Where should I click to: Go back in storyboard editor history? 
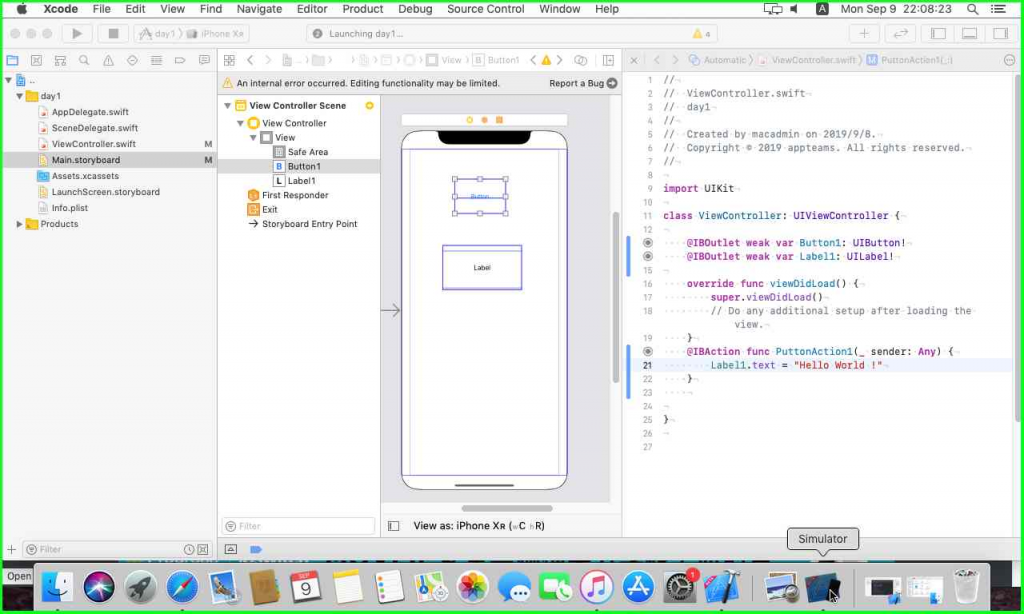[250, 60]
